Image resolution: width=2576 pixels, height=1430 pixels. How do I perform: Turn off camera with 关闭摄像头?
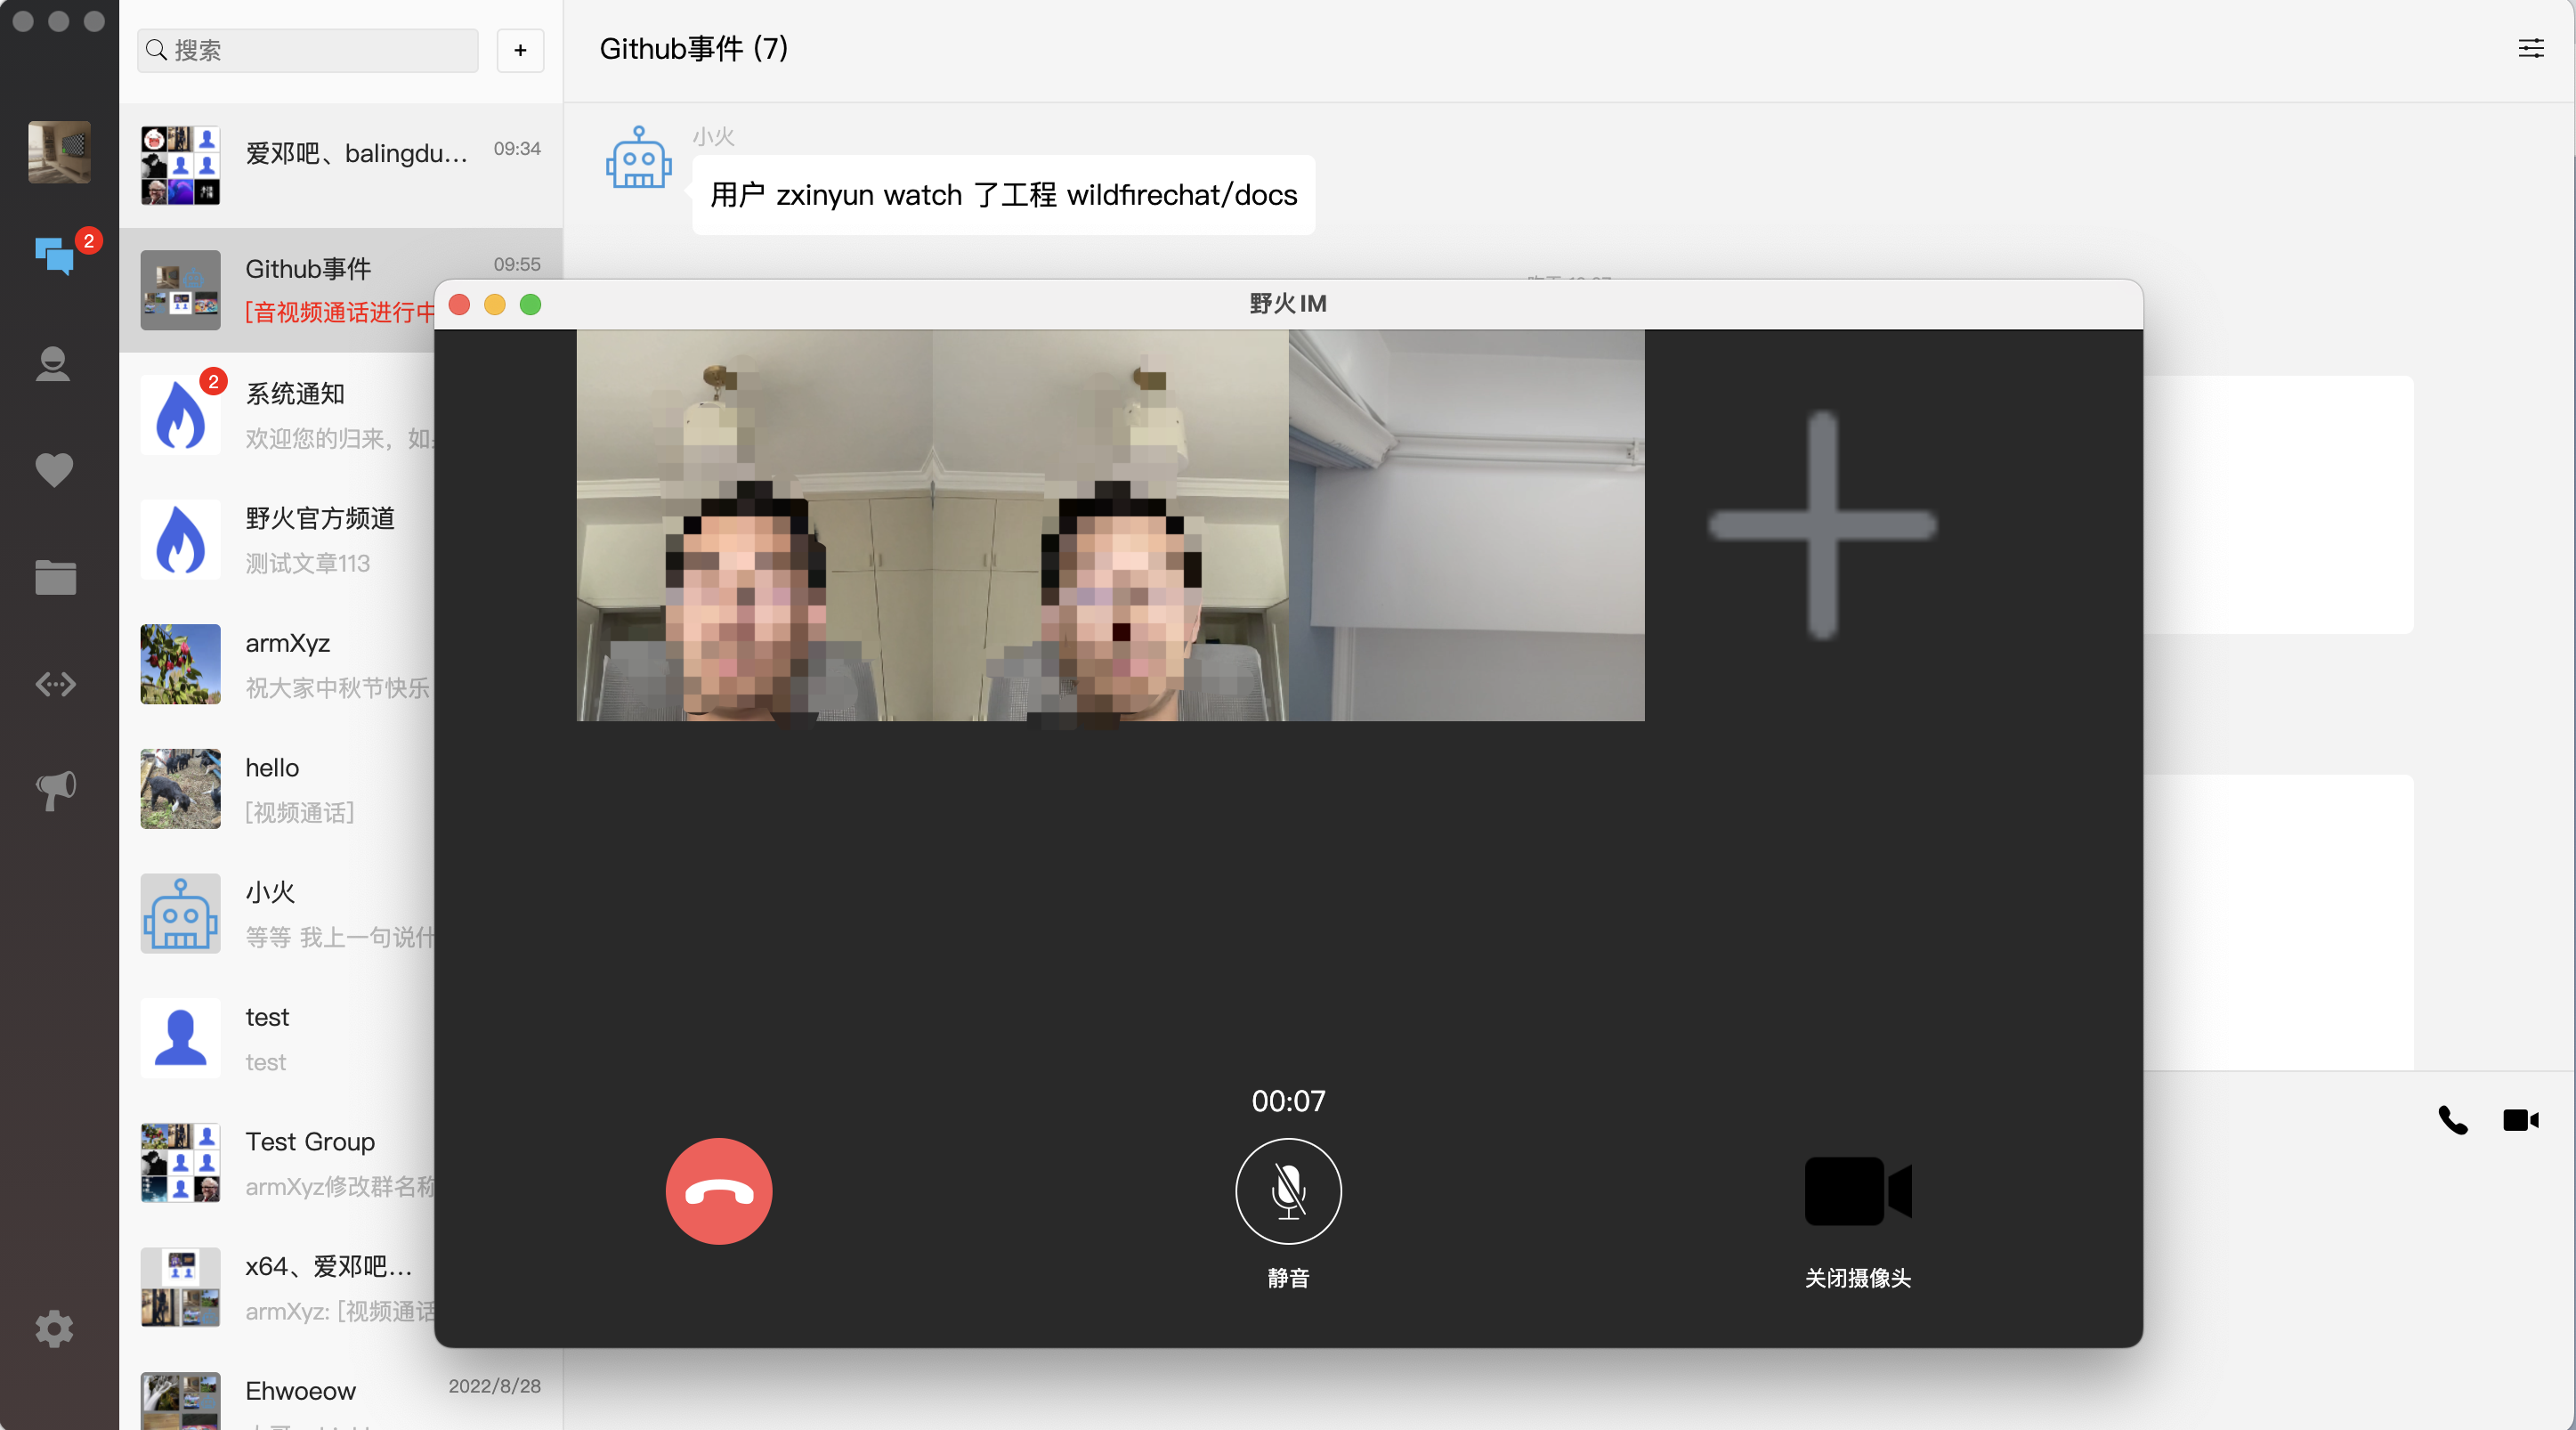(1857, 1190)
